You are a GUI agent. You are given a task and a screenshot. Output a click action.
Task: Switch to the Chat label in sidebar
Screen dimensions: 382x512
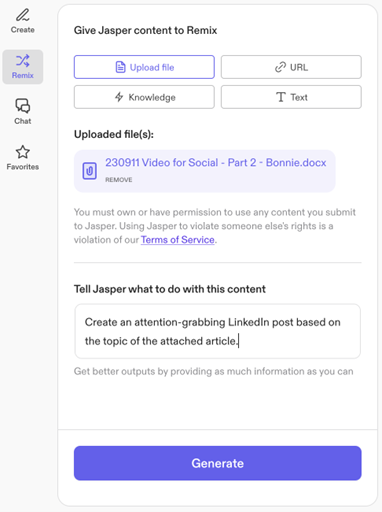pos(23,121)
